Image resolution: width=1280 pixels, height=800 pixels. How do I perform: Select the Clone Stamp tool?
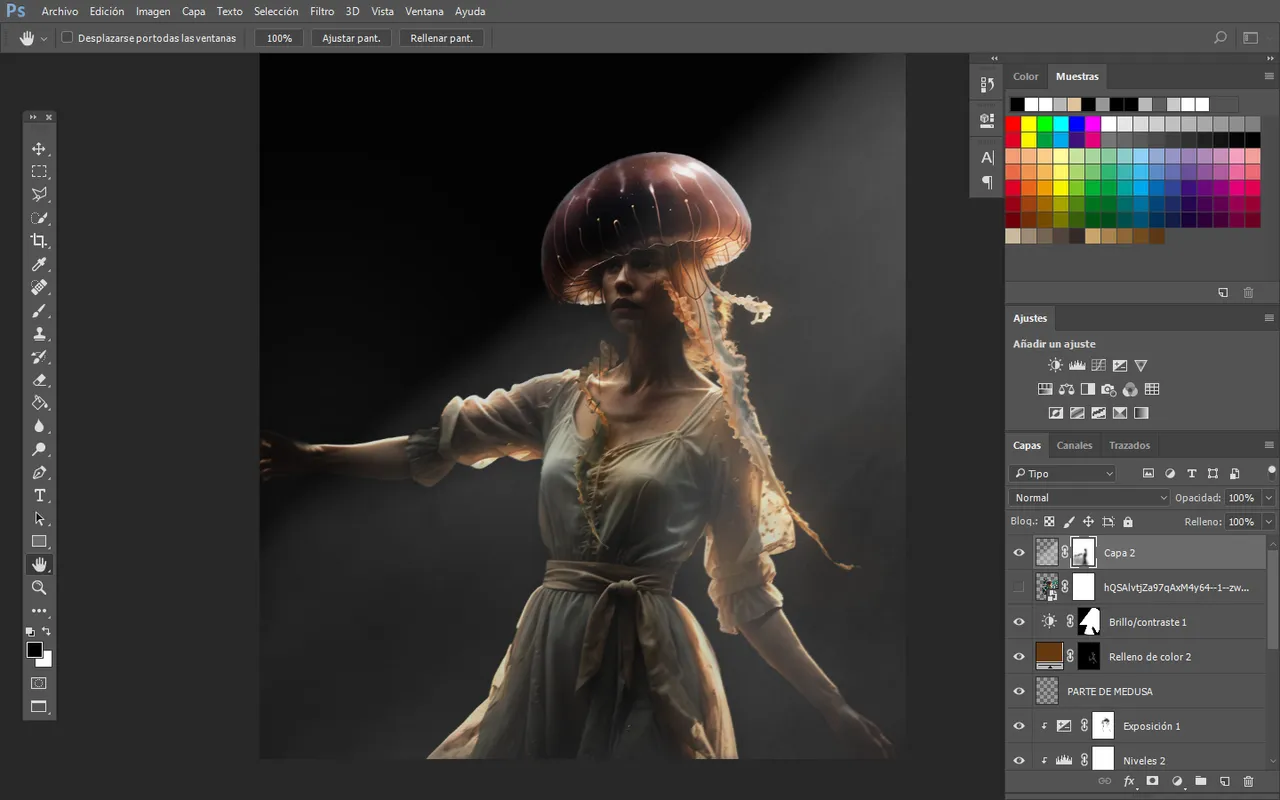pyautogui.click(x=39, y=334)
